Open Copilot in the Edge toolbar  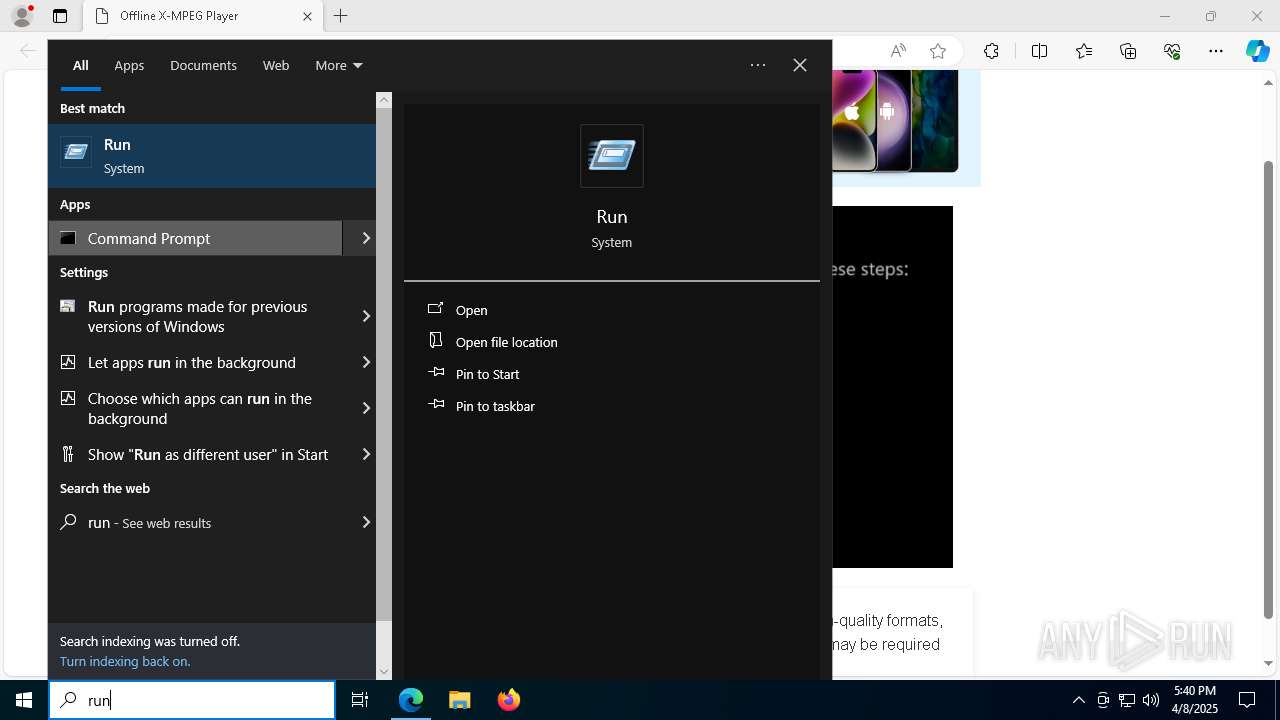1257,51
